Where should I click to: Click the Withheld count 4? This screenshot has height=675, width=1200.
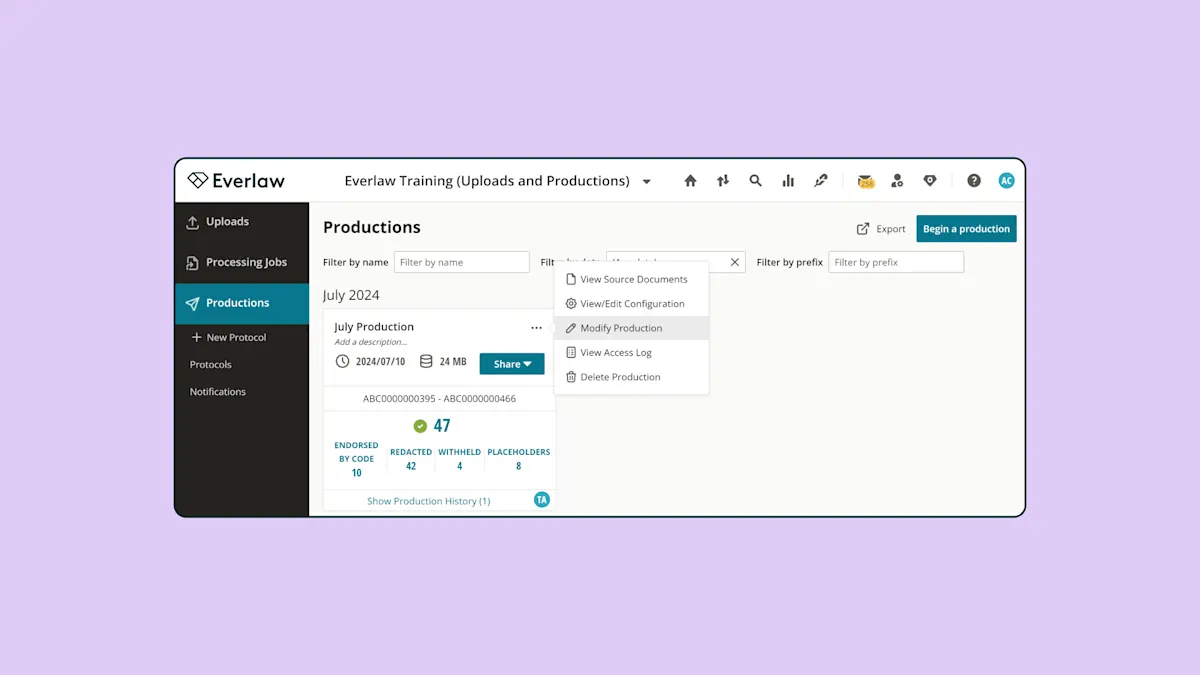point(460,466)
